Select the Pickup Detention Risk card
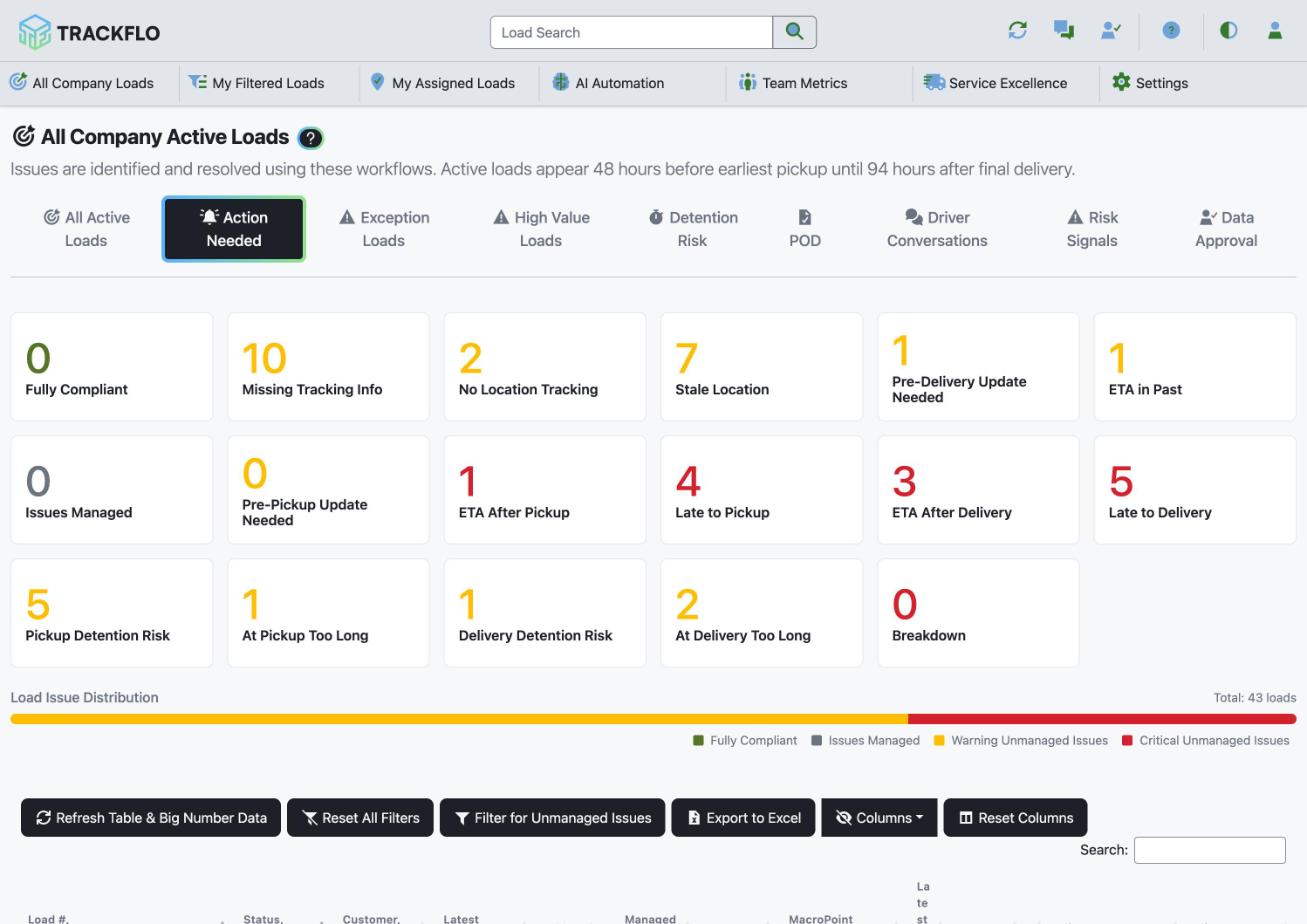The width and height of the screenshot is (1307, 924). [x=111, y=613]
